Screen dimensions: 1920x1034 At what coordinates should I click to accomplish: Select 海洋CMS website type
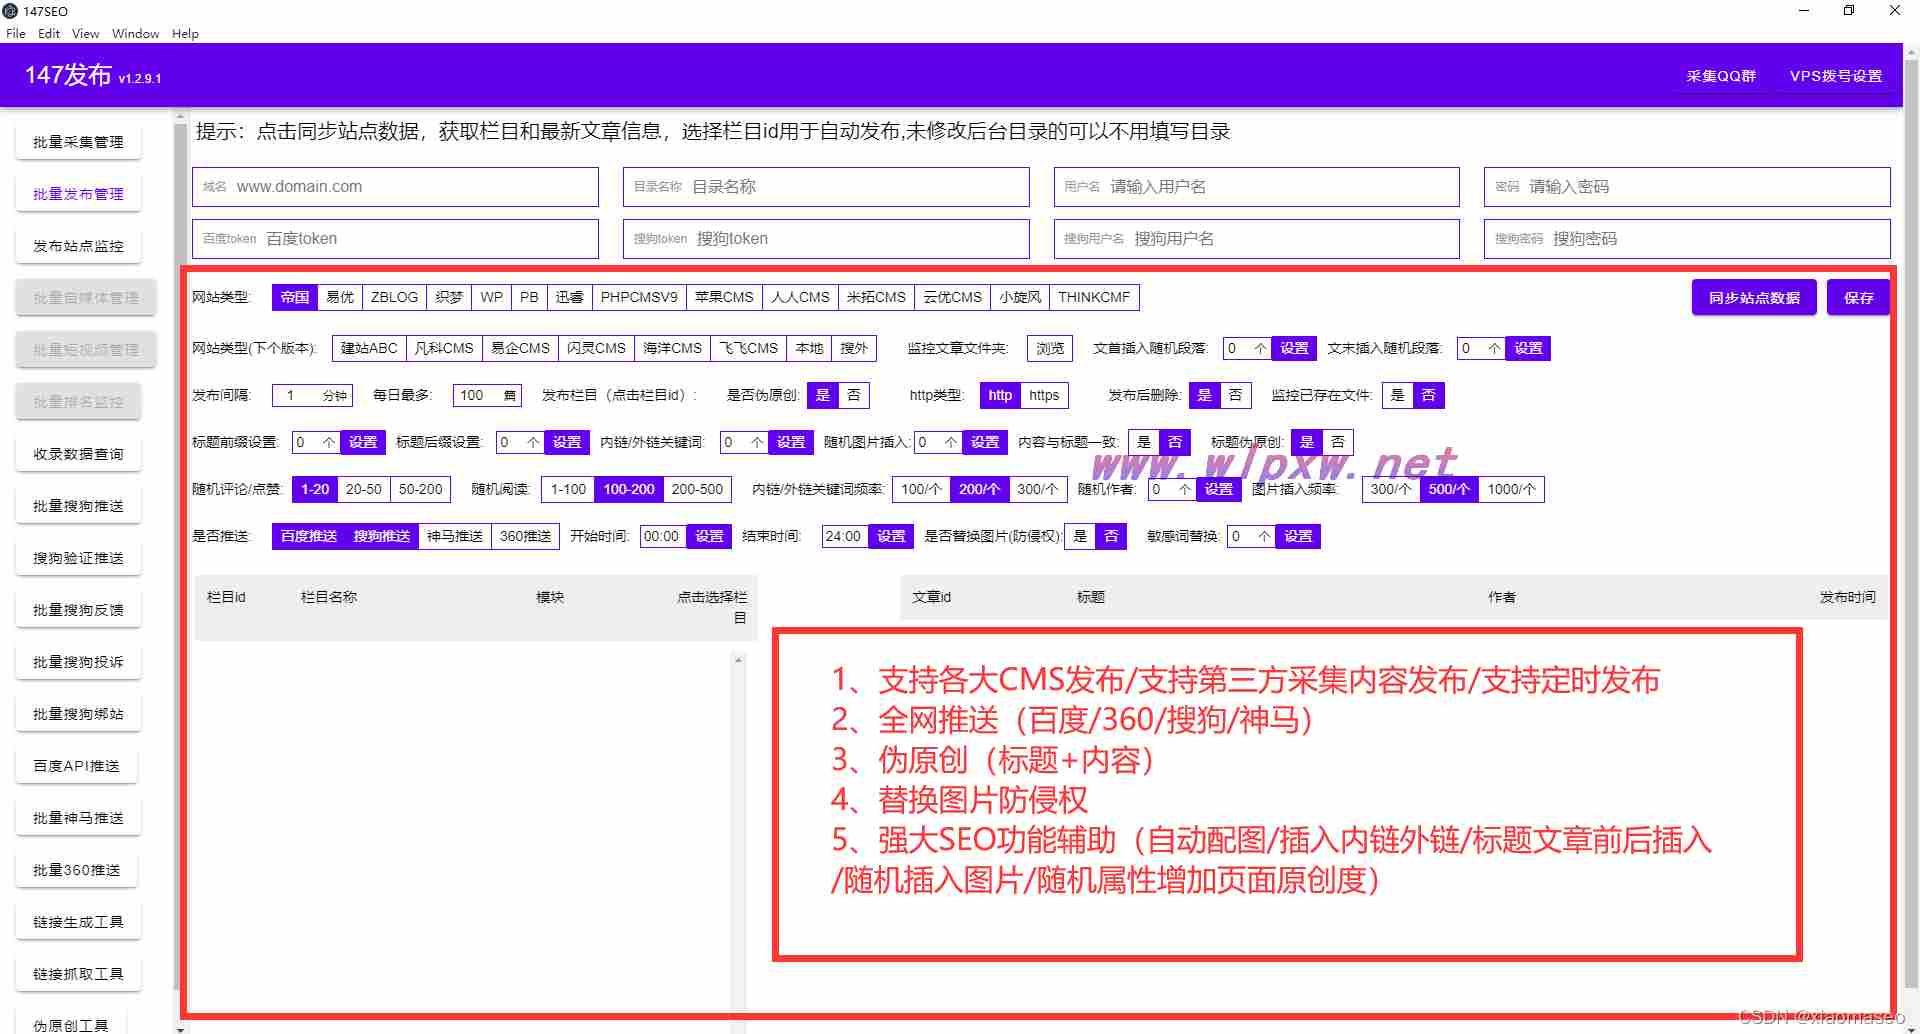coord(672,348)
